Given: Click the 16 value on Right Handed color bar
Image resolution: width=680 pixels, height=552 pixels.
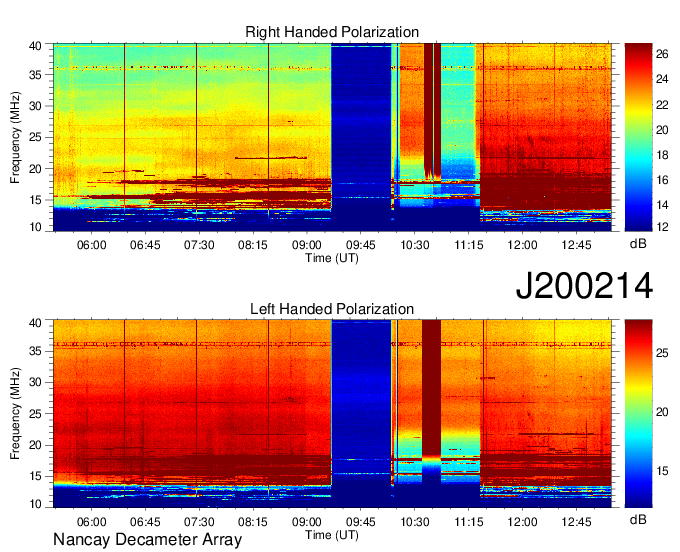Looking at the screenshot, I should pos(662,180).
